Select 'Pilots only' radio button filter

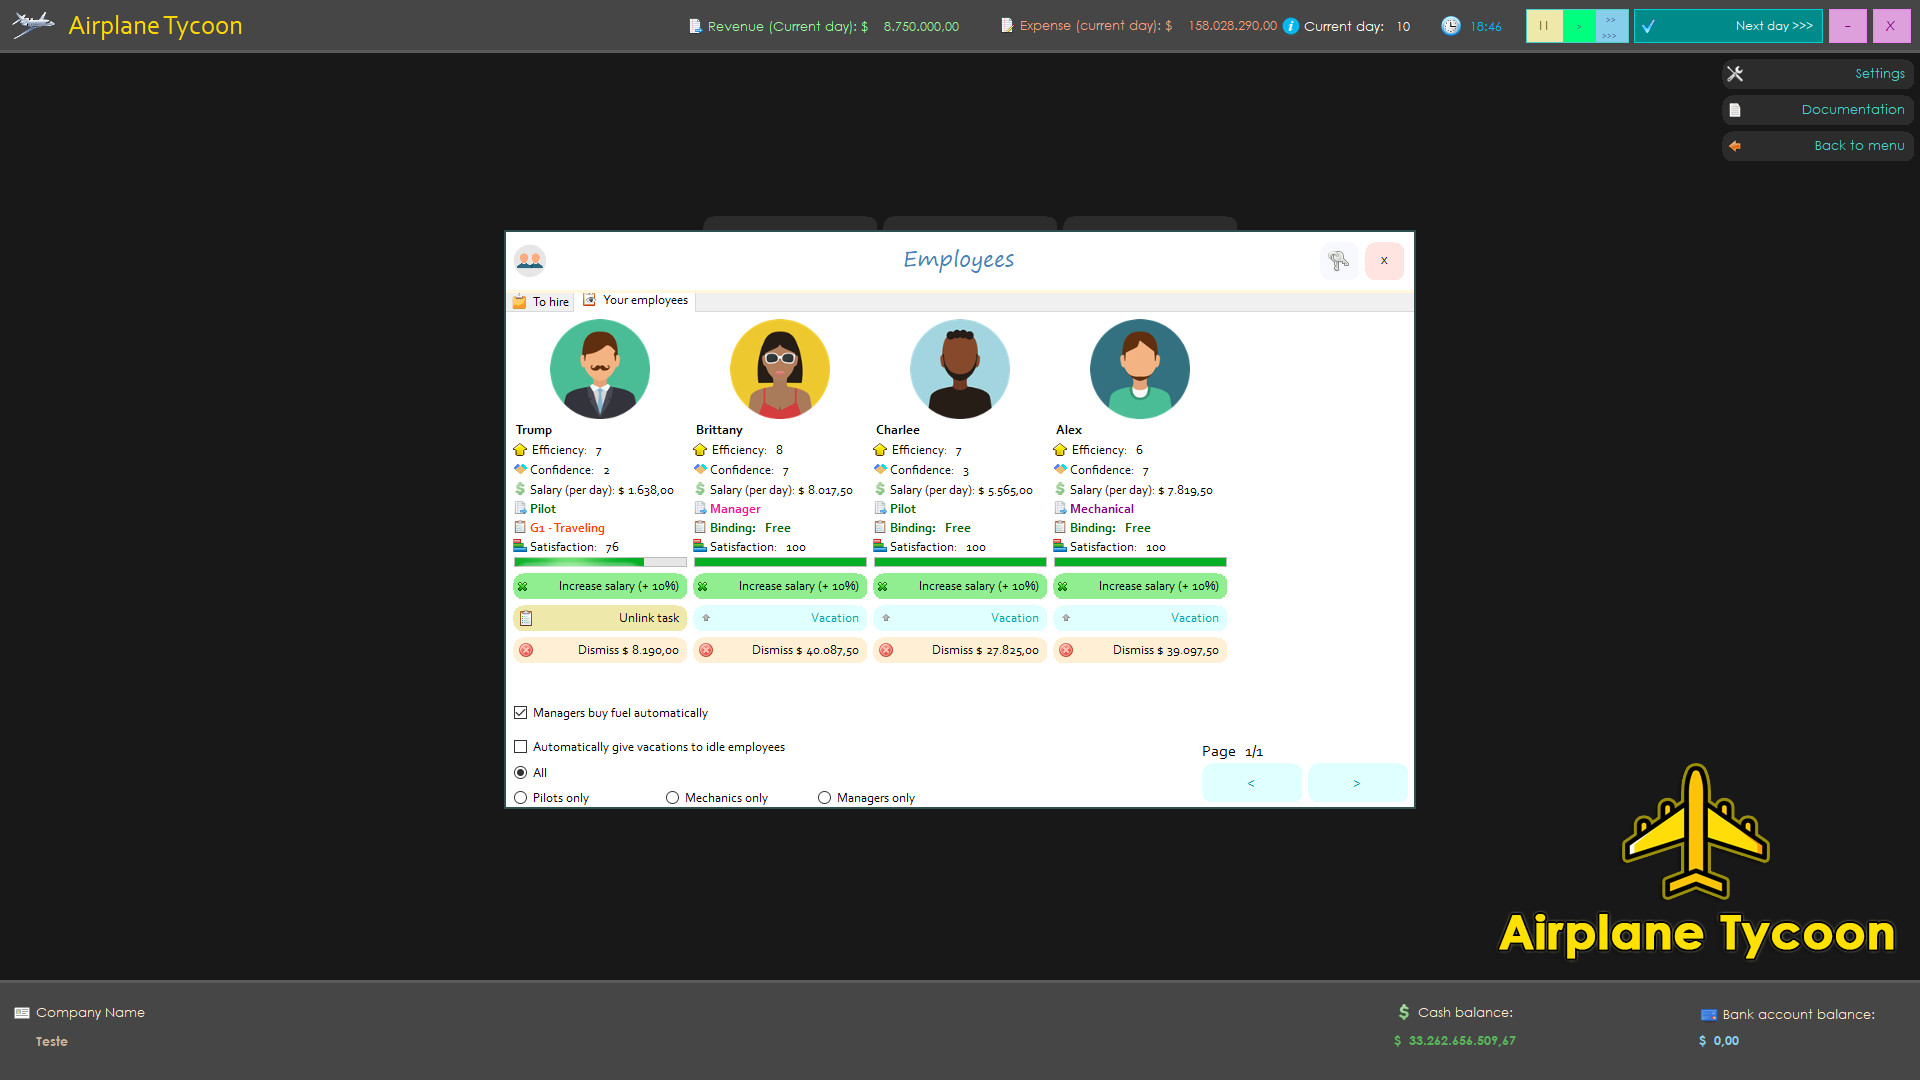click(520, 798)
